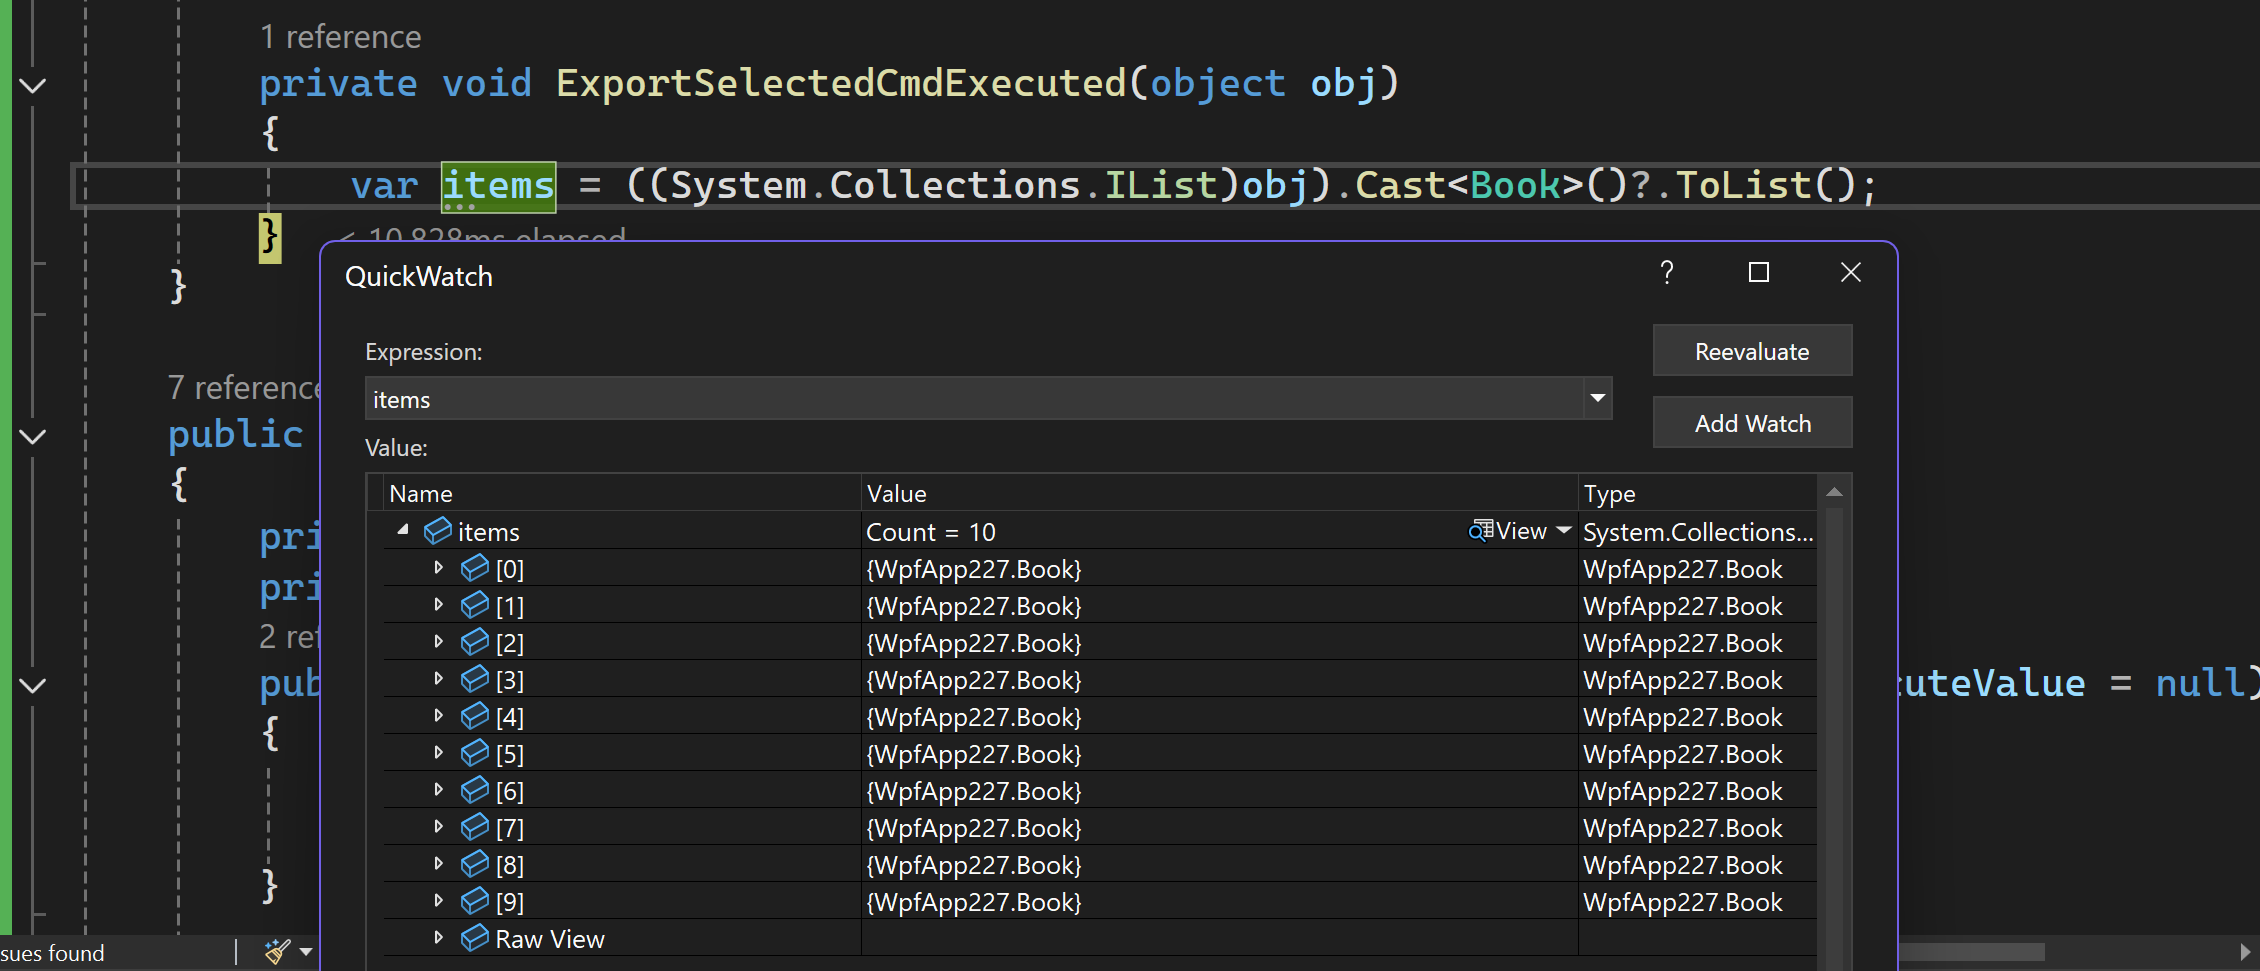This screenshot has height=971, width=2260.
Task: Expand the Raw View node
Action: point(438,938)
